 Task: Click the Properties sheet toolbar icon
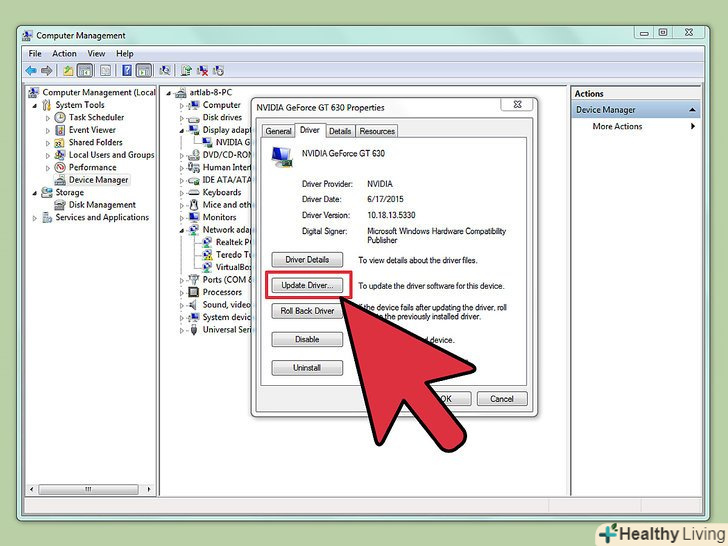pyautogui.click(x=106, y=71)
